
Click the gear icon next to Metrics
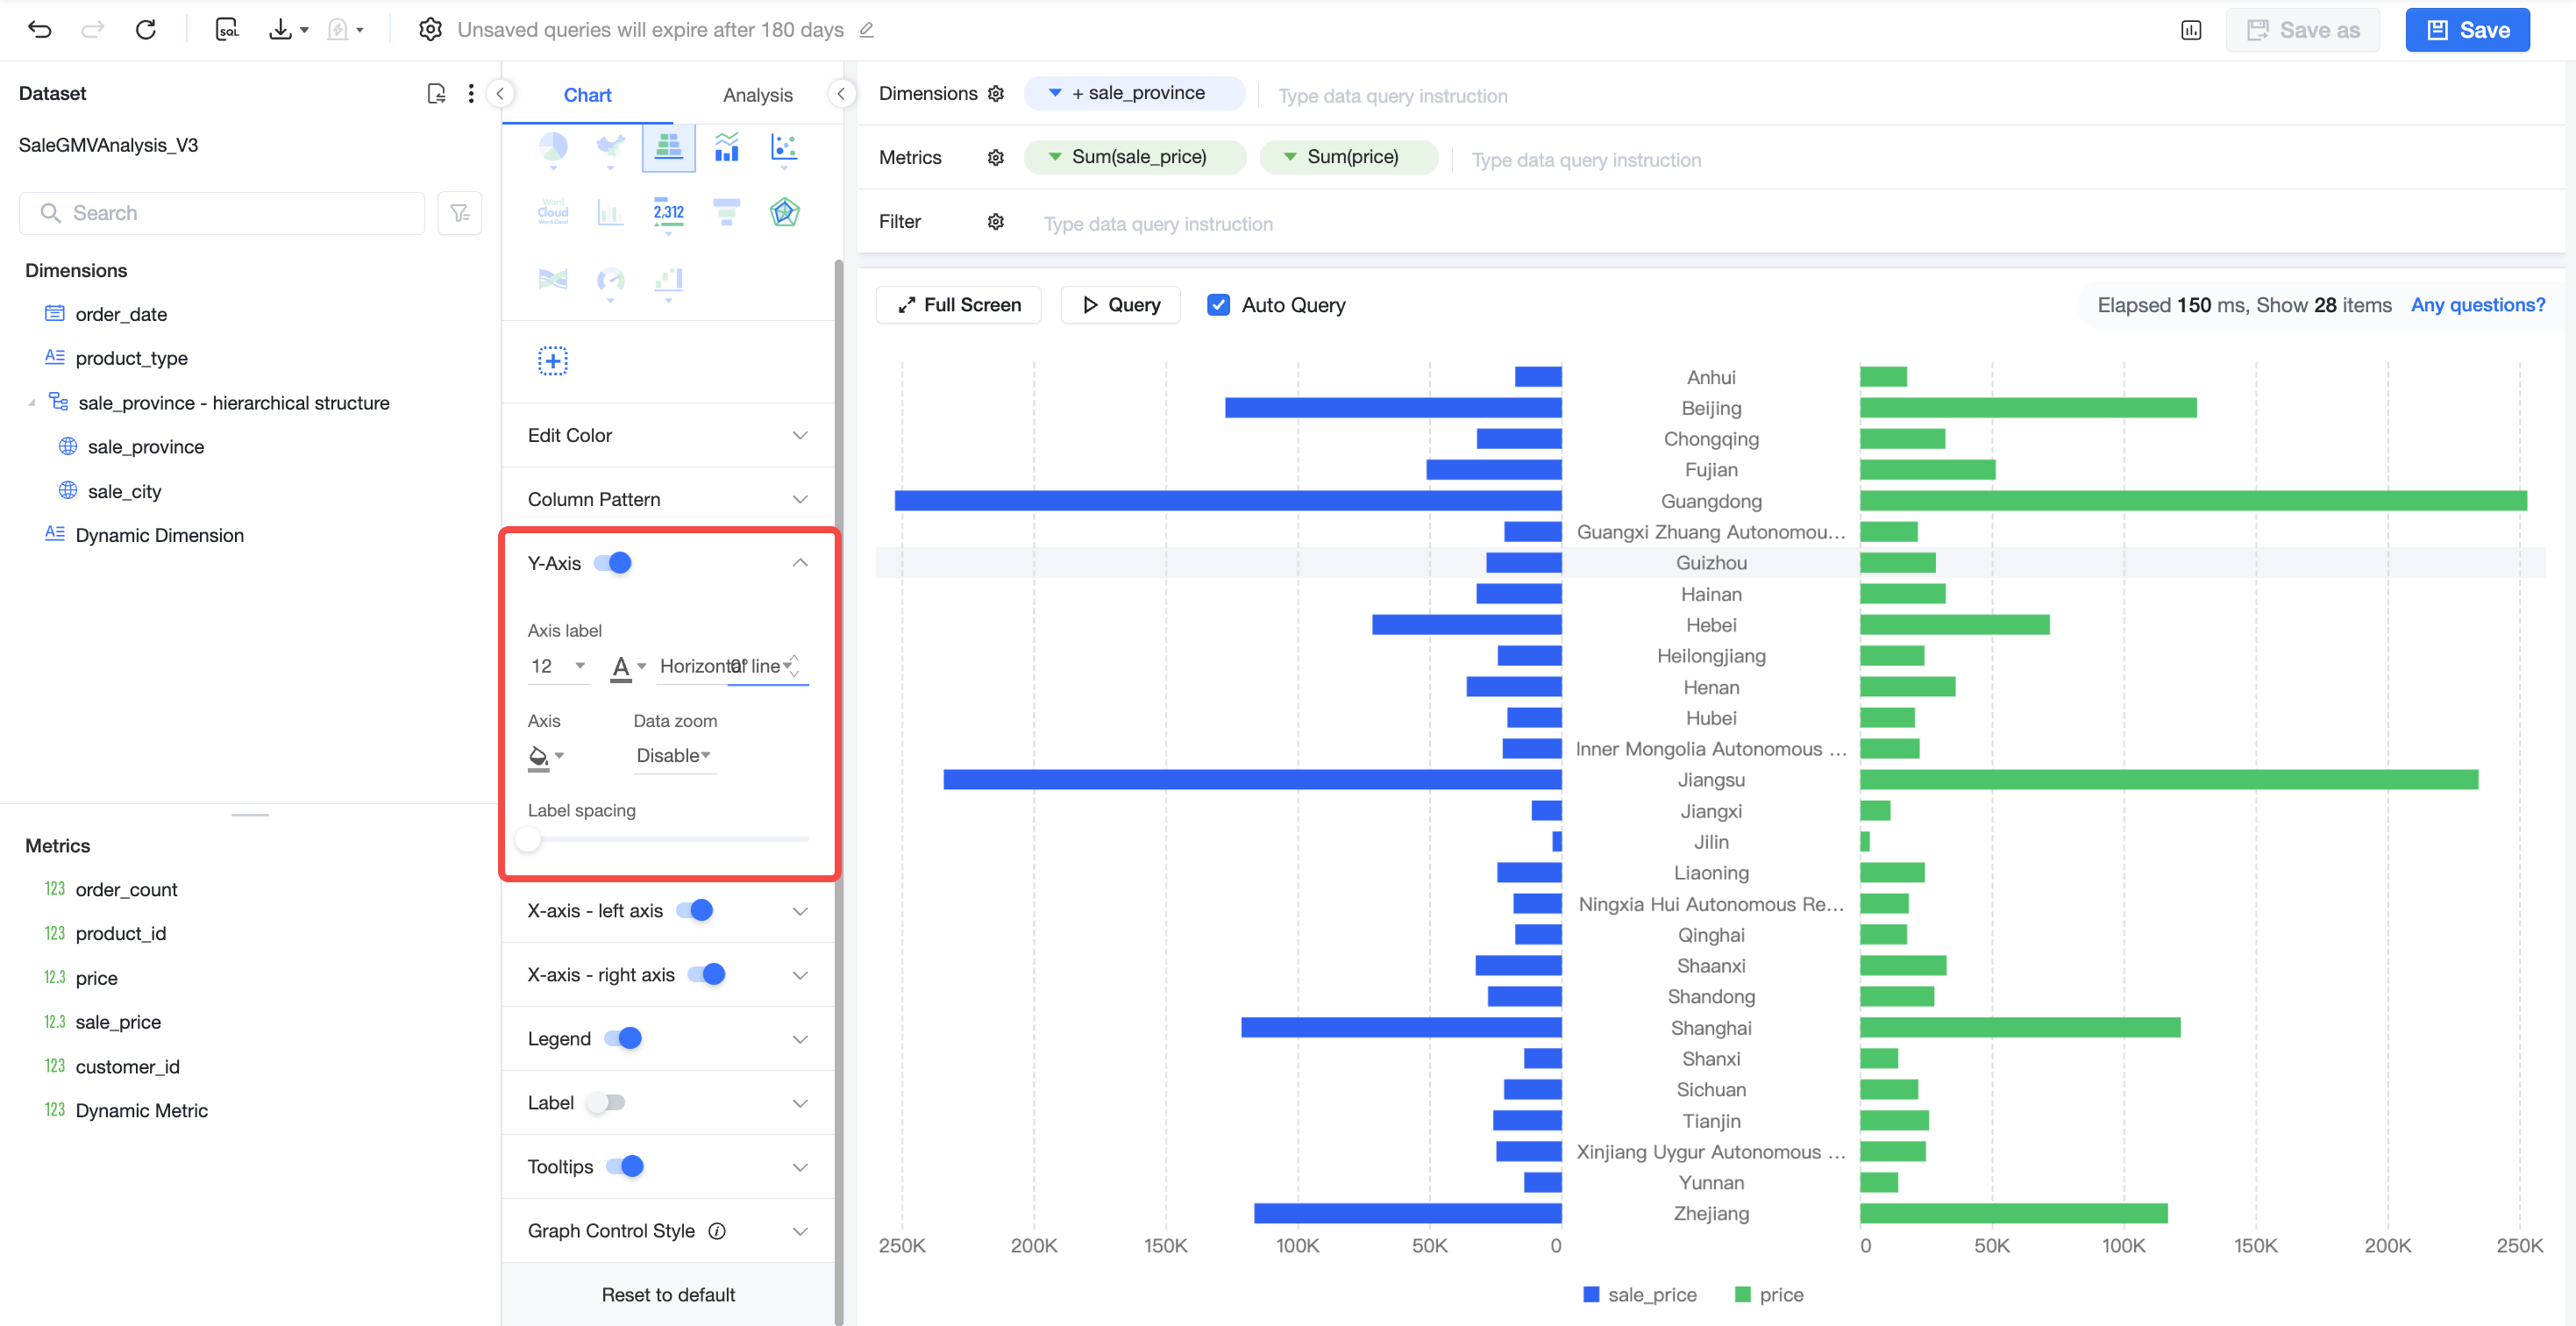(995, 157)
